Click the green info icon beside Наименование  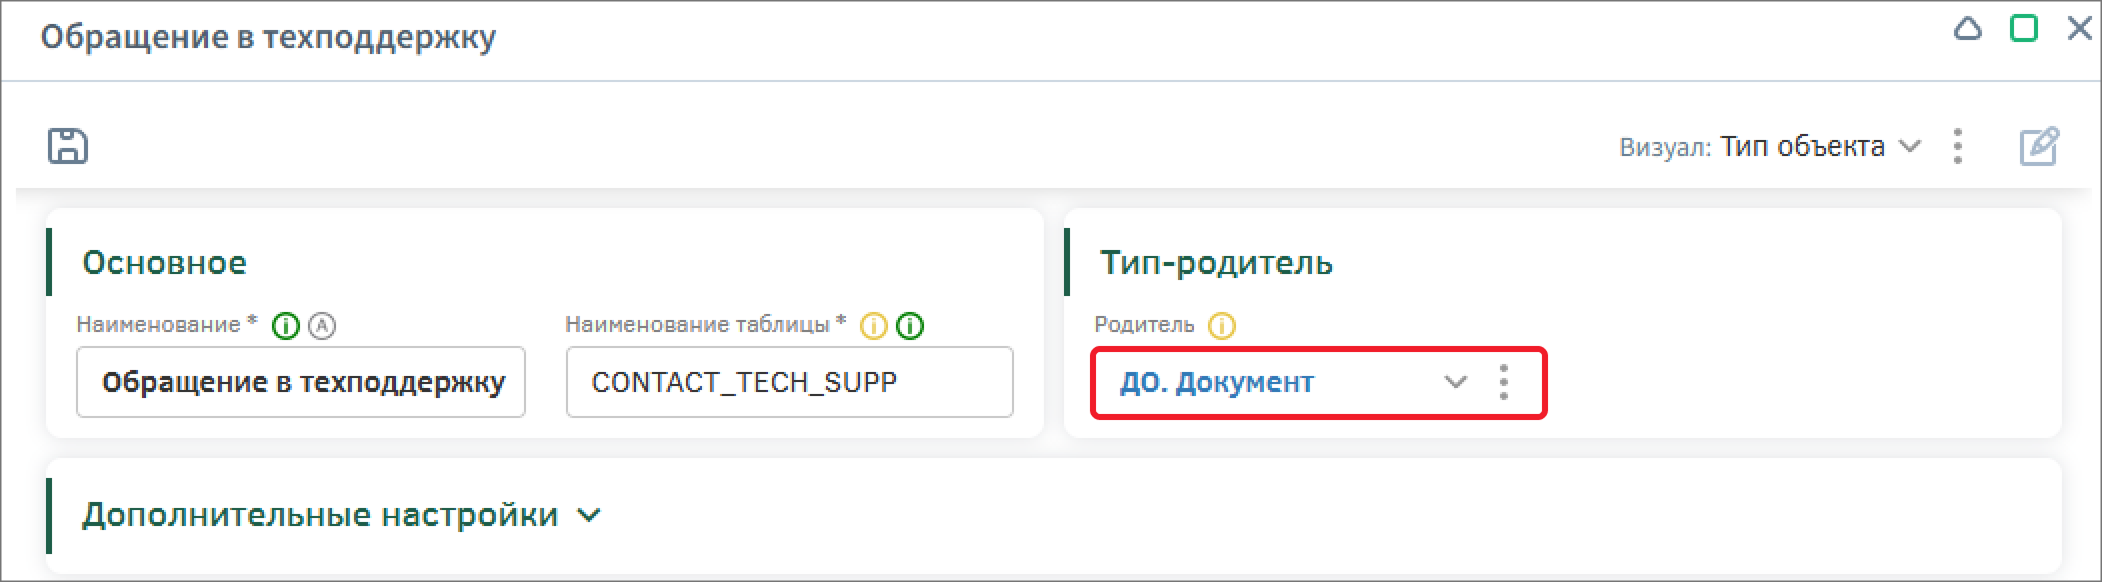pos(286,326)
